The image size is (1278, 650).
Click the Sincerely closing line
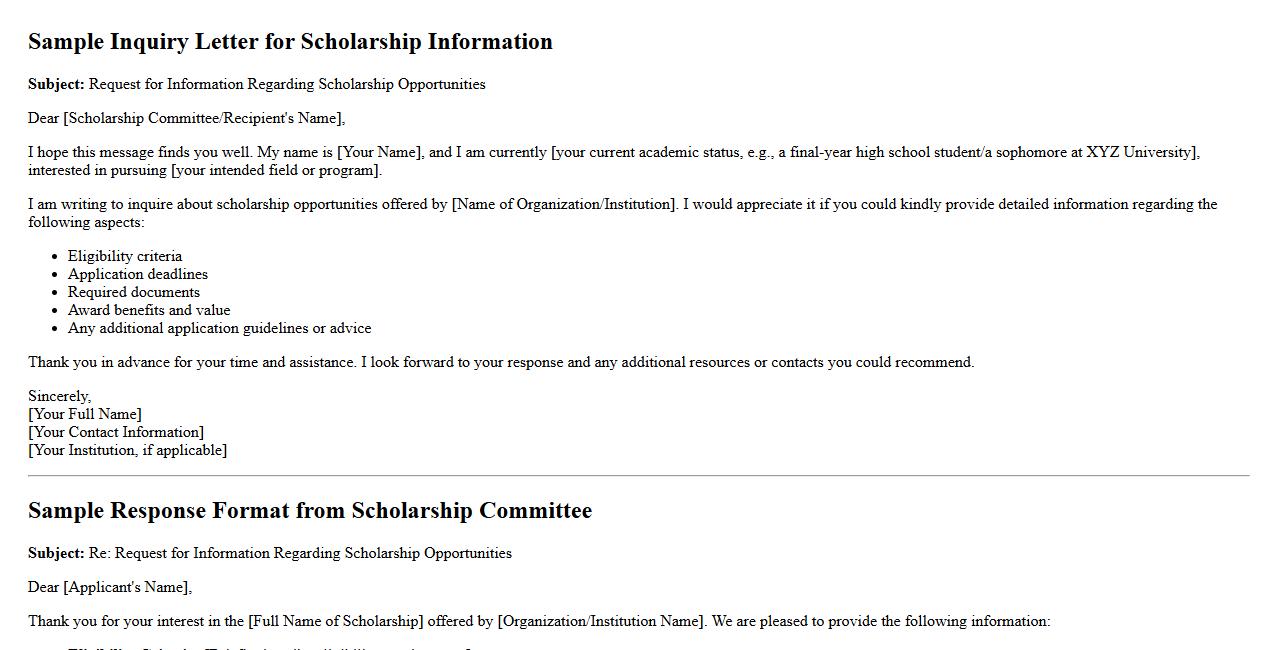[59, 396]
